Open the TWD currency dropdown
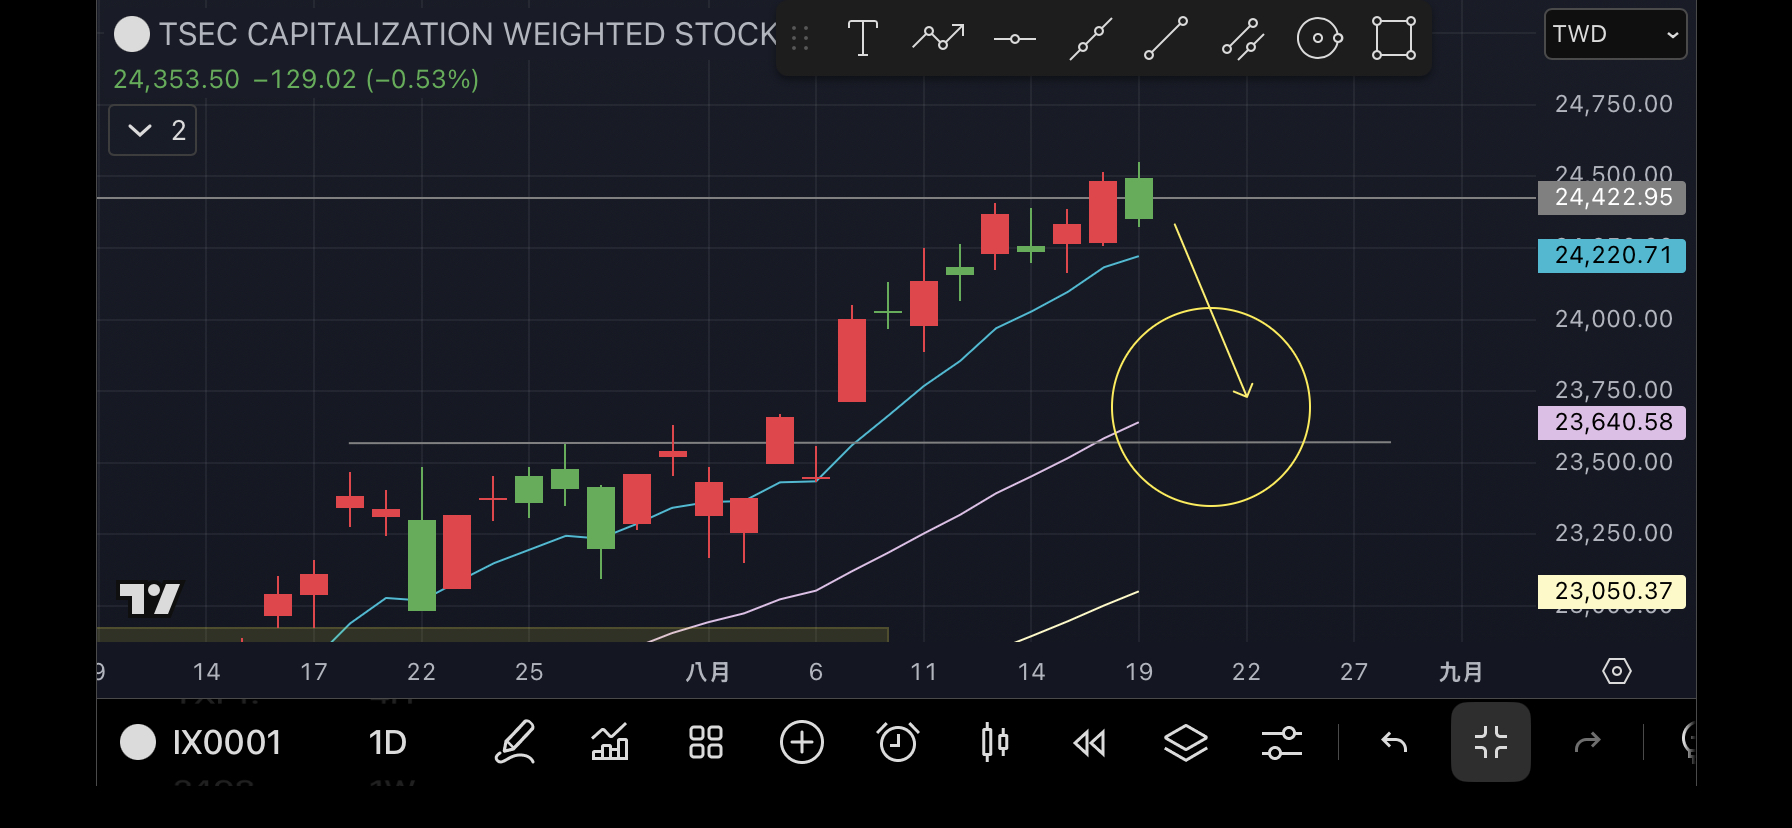The width and height of the screenshot is (1792, 828). coord(1616,34)
